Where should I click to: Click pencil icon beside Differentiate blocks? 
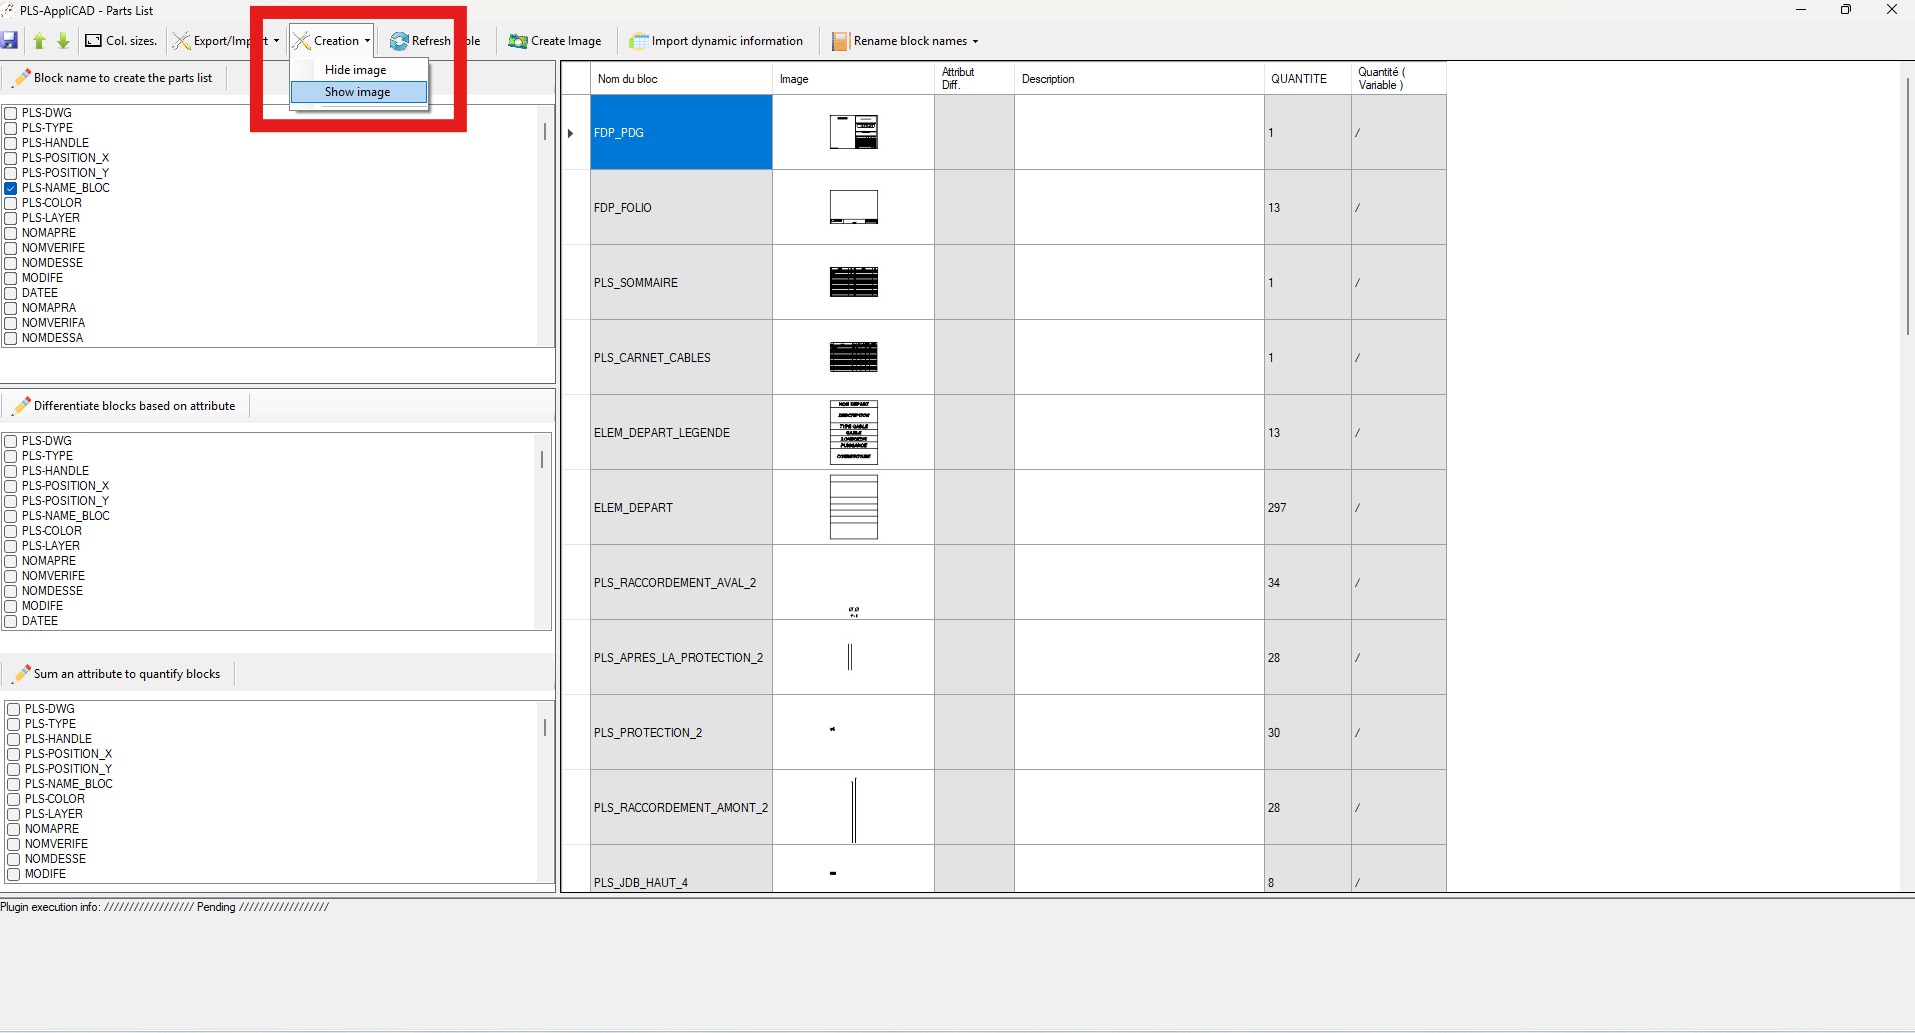tap(22, 406)
